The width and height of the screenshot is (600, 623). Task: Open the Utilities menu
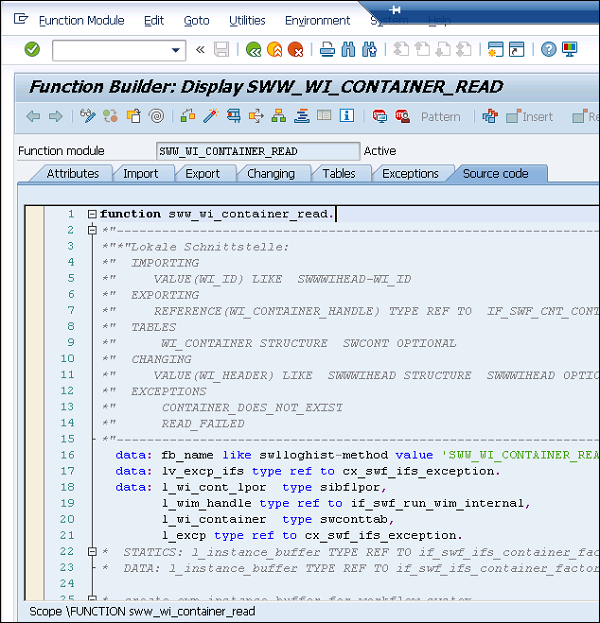tap(247, 20)
